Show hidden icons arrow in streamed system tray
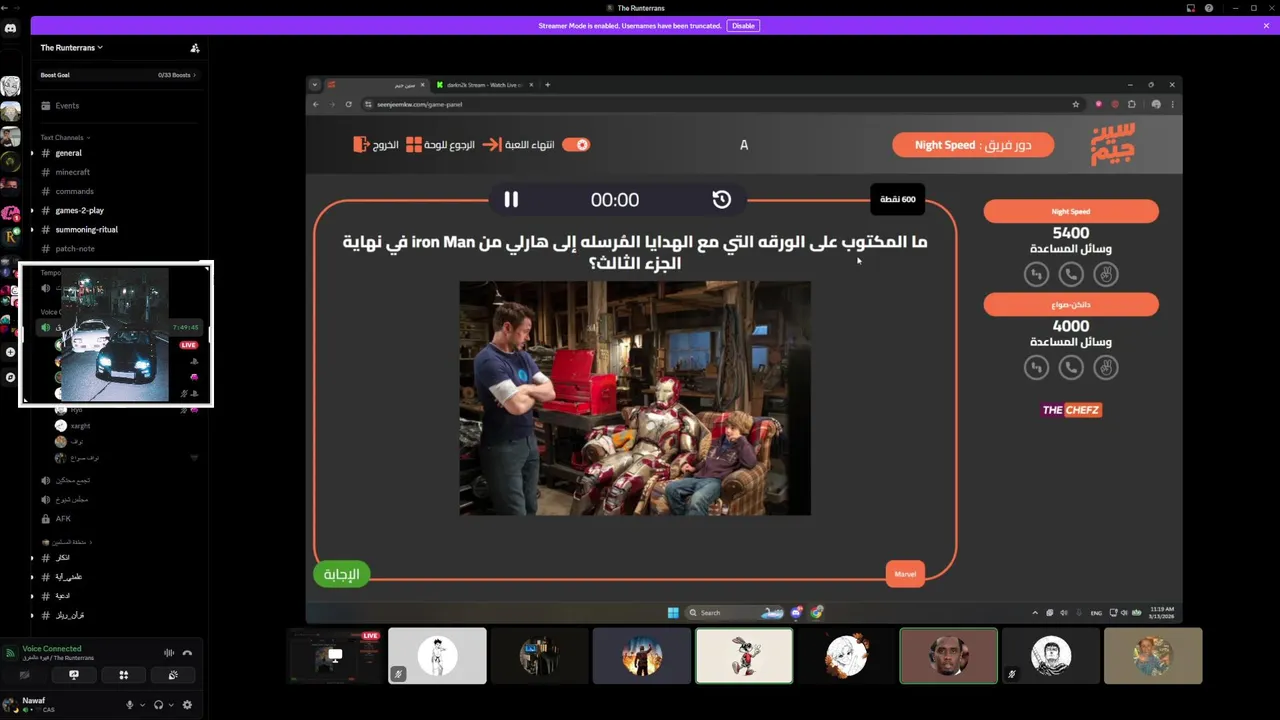The image size is (1280, 720). click(1035, 612)
